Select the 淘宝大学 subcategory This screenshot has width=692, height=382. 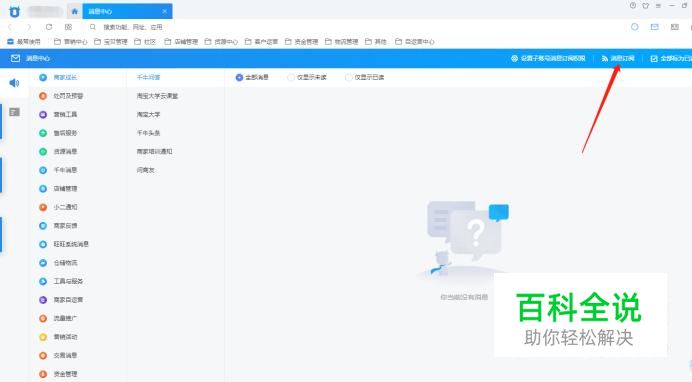click(148, 114)
